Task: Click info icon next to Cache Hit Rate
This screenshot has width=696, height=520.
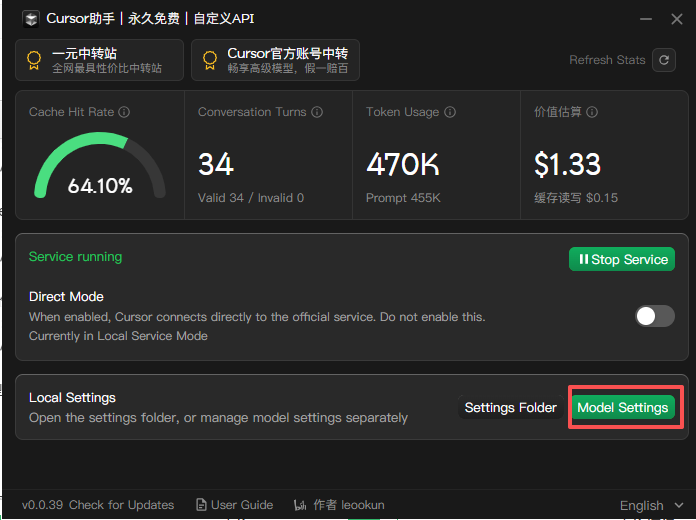Action: [x=124, y=112]
